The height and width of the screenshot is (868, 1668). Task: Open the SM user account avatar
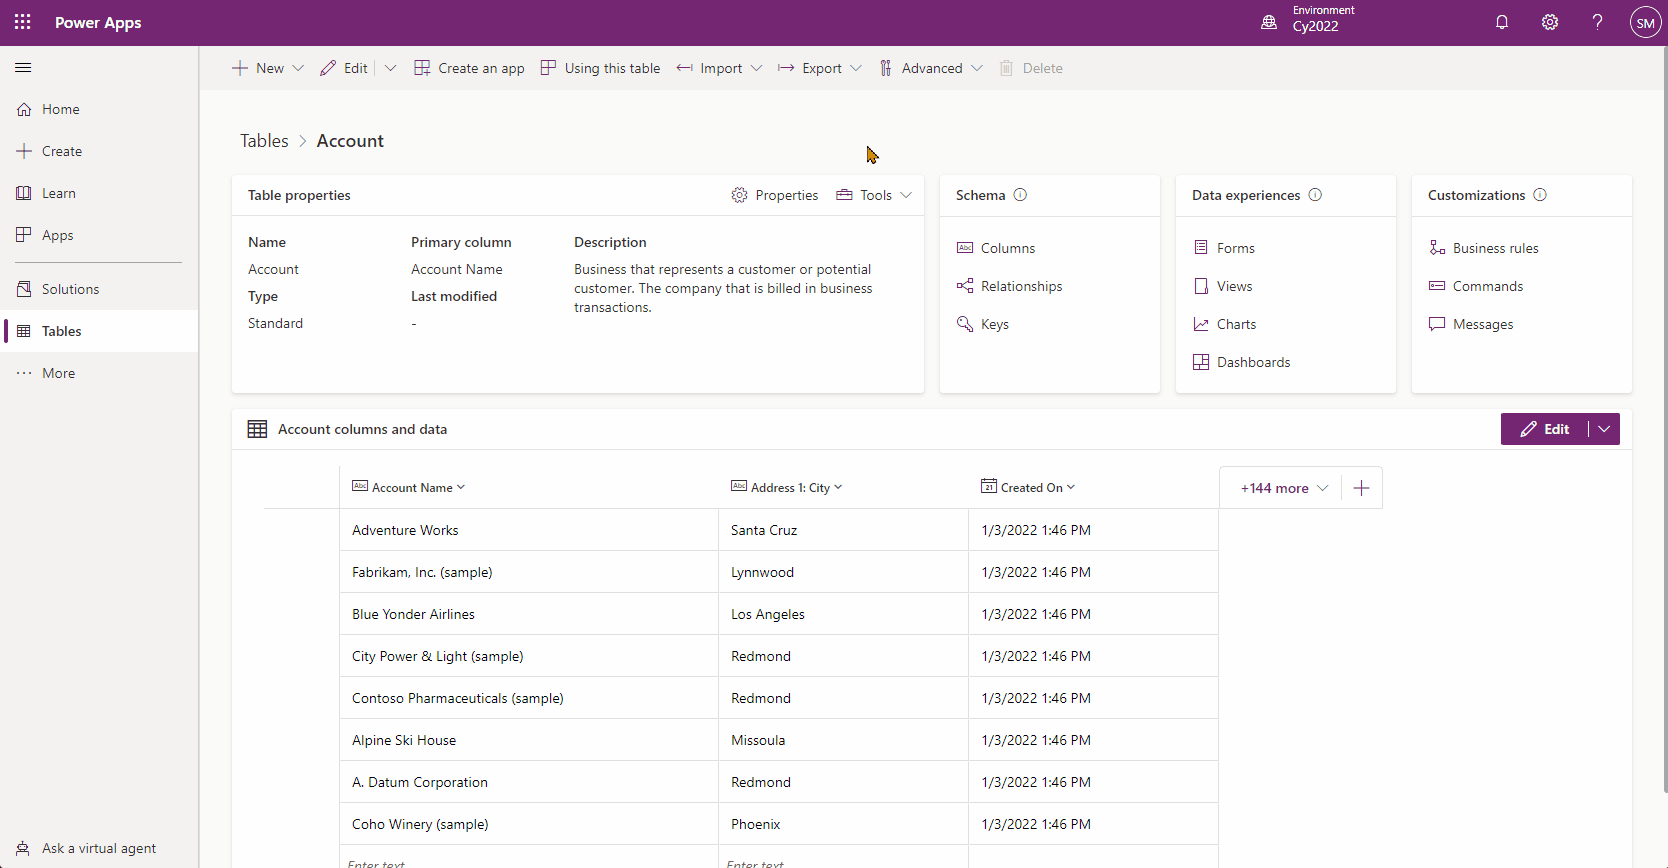[x=1645, y=22]
